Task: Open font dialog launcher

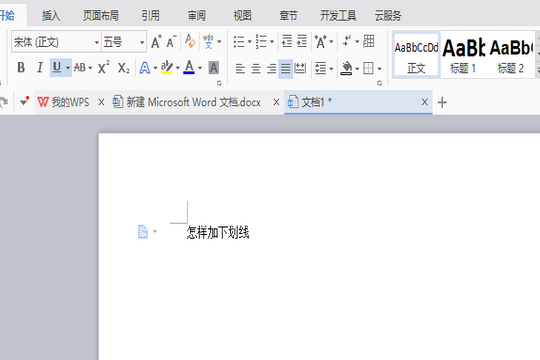Action: [219, 83]
